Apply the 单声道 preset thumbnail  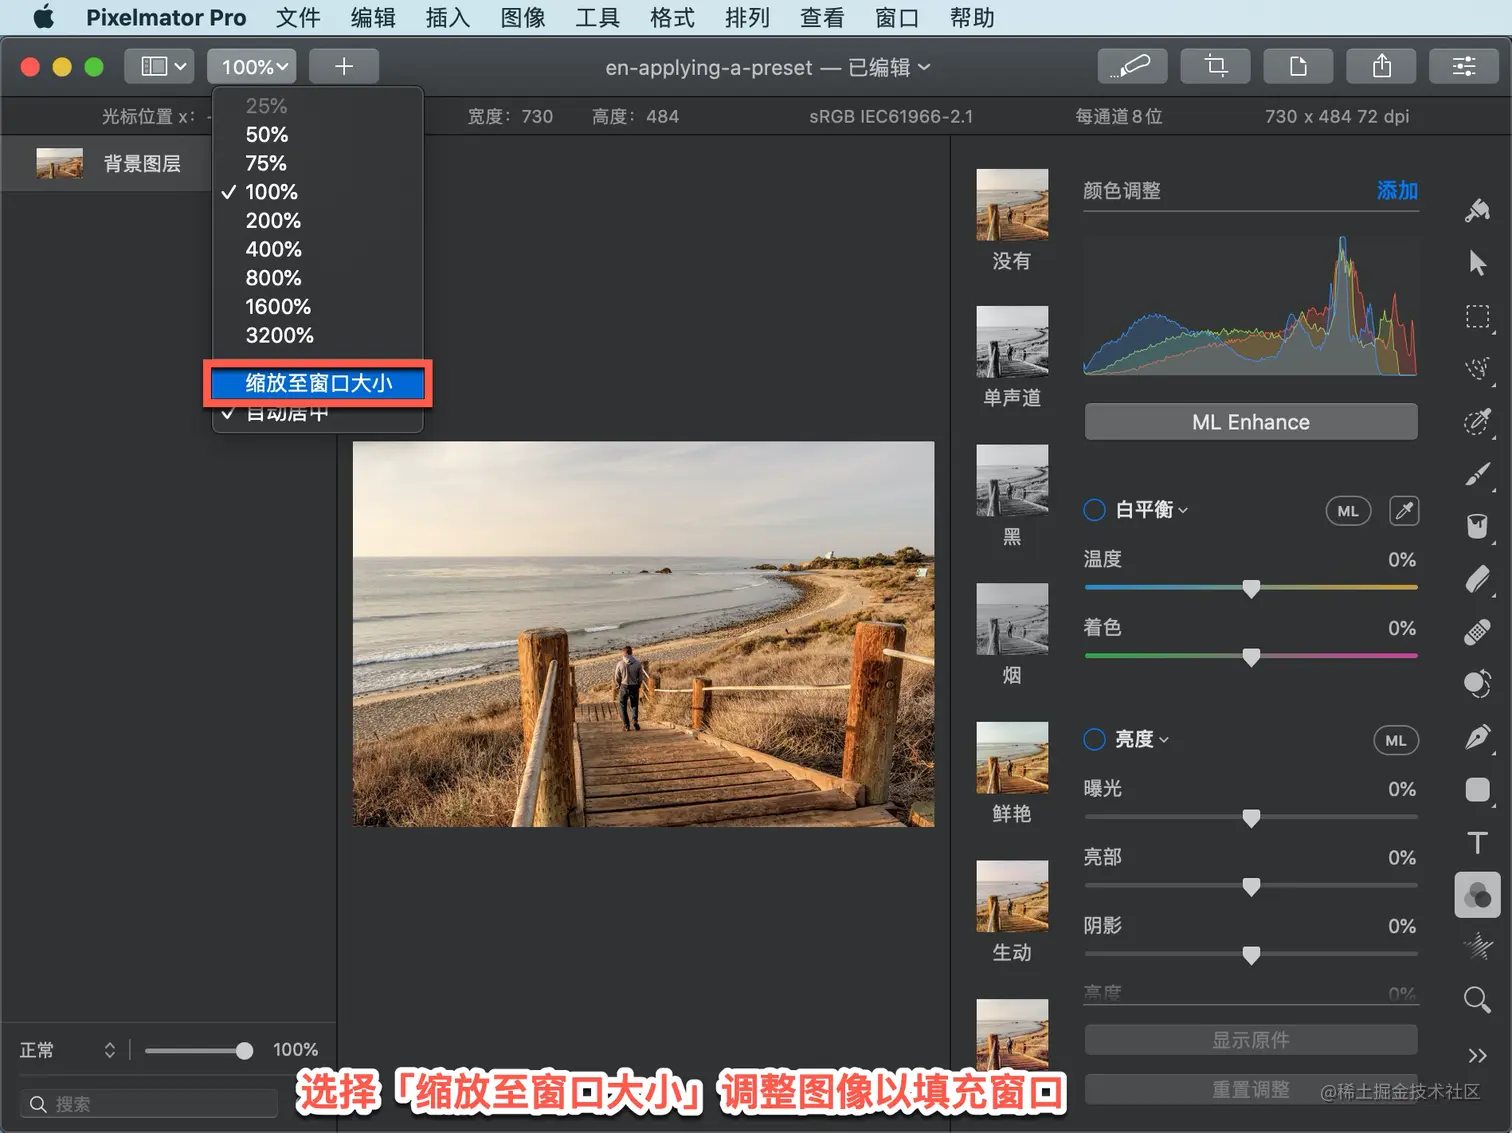point(1012,342)
